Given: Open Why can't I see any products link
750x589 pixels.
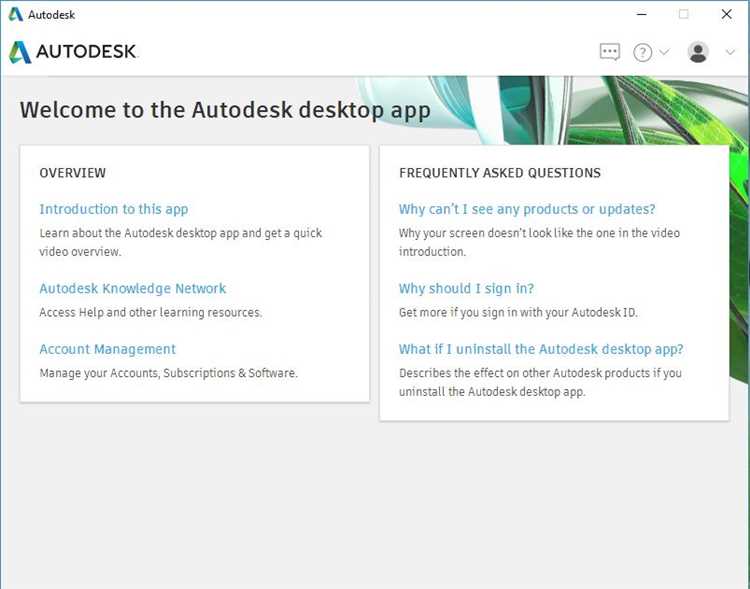Looking at the screenshot, I should pos(527,209).
